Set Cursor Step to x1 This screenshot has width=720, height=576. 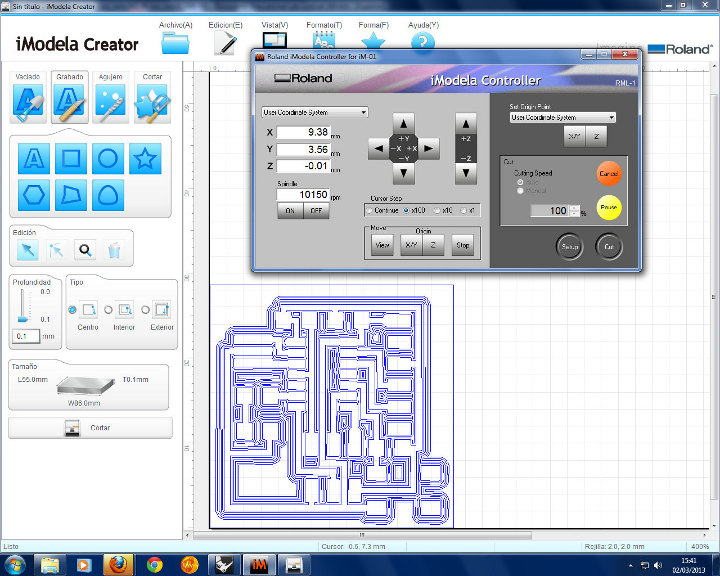464,210
